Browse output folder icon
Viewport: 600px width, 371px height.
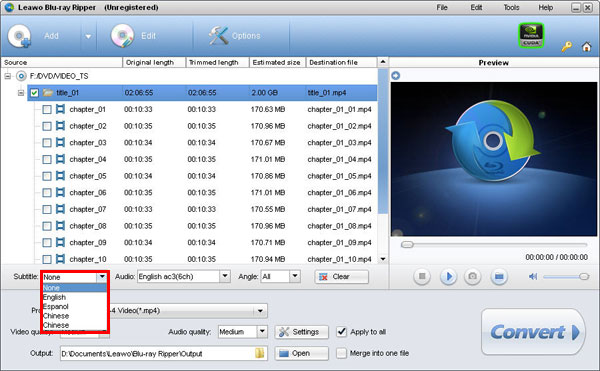pyautogui.click(x=259, y=353)
